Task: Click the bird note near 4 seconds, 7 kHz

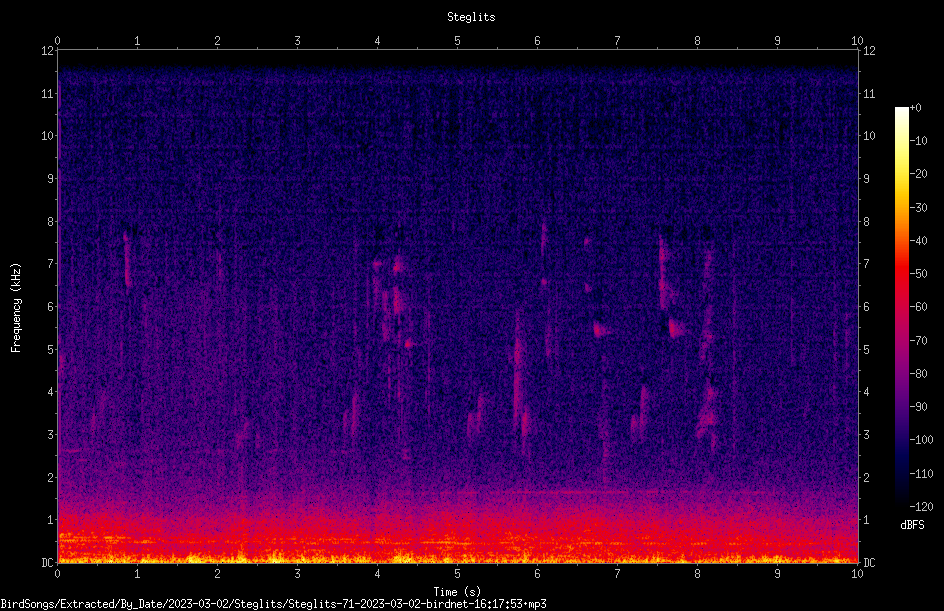Action: 377,263
